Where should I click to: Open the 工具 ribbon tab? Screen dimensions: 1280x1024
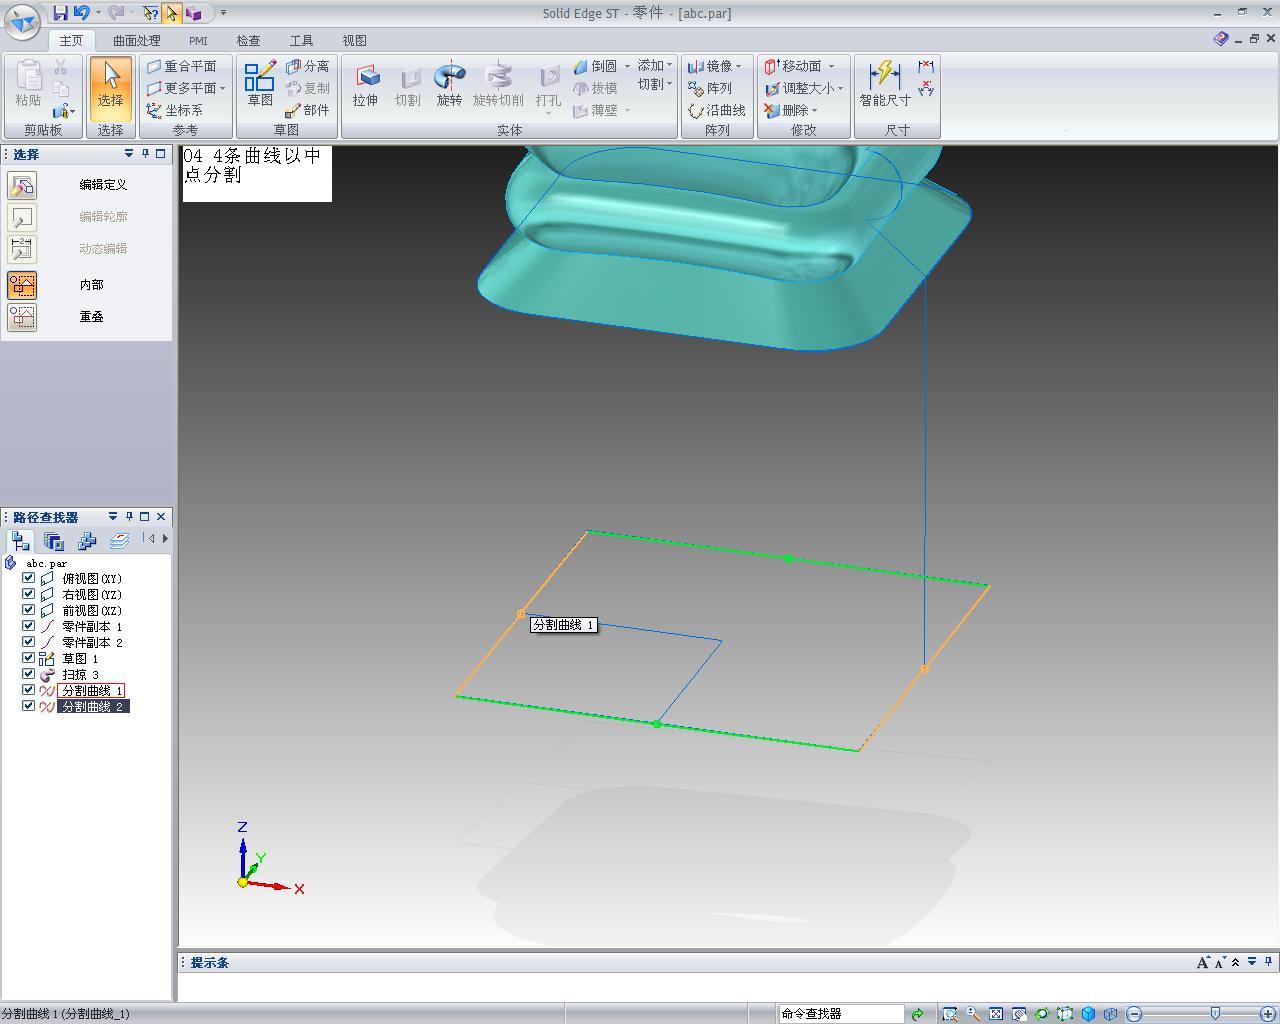click(x=301, y=41)
